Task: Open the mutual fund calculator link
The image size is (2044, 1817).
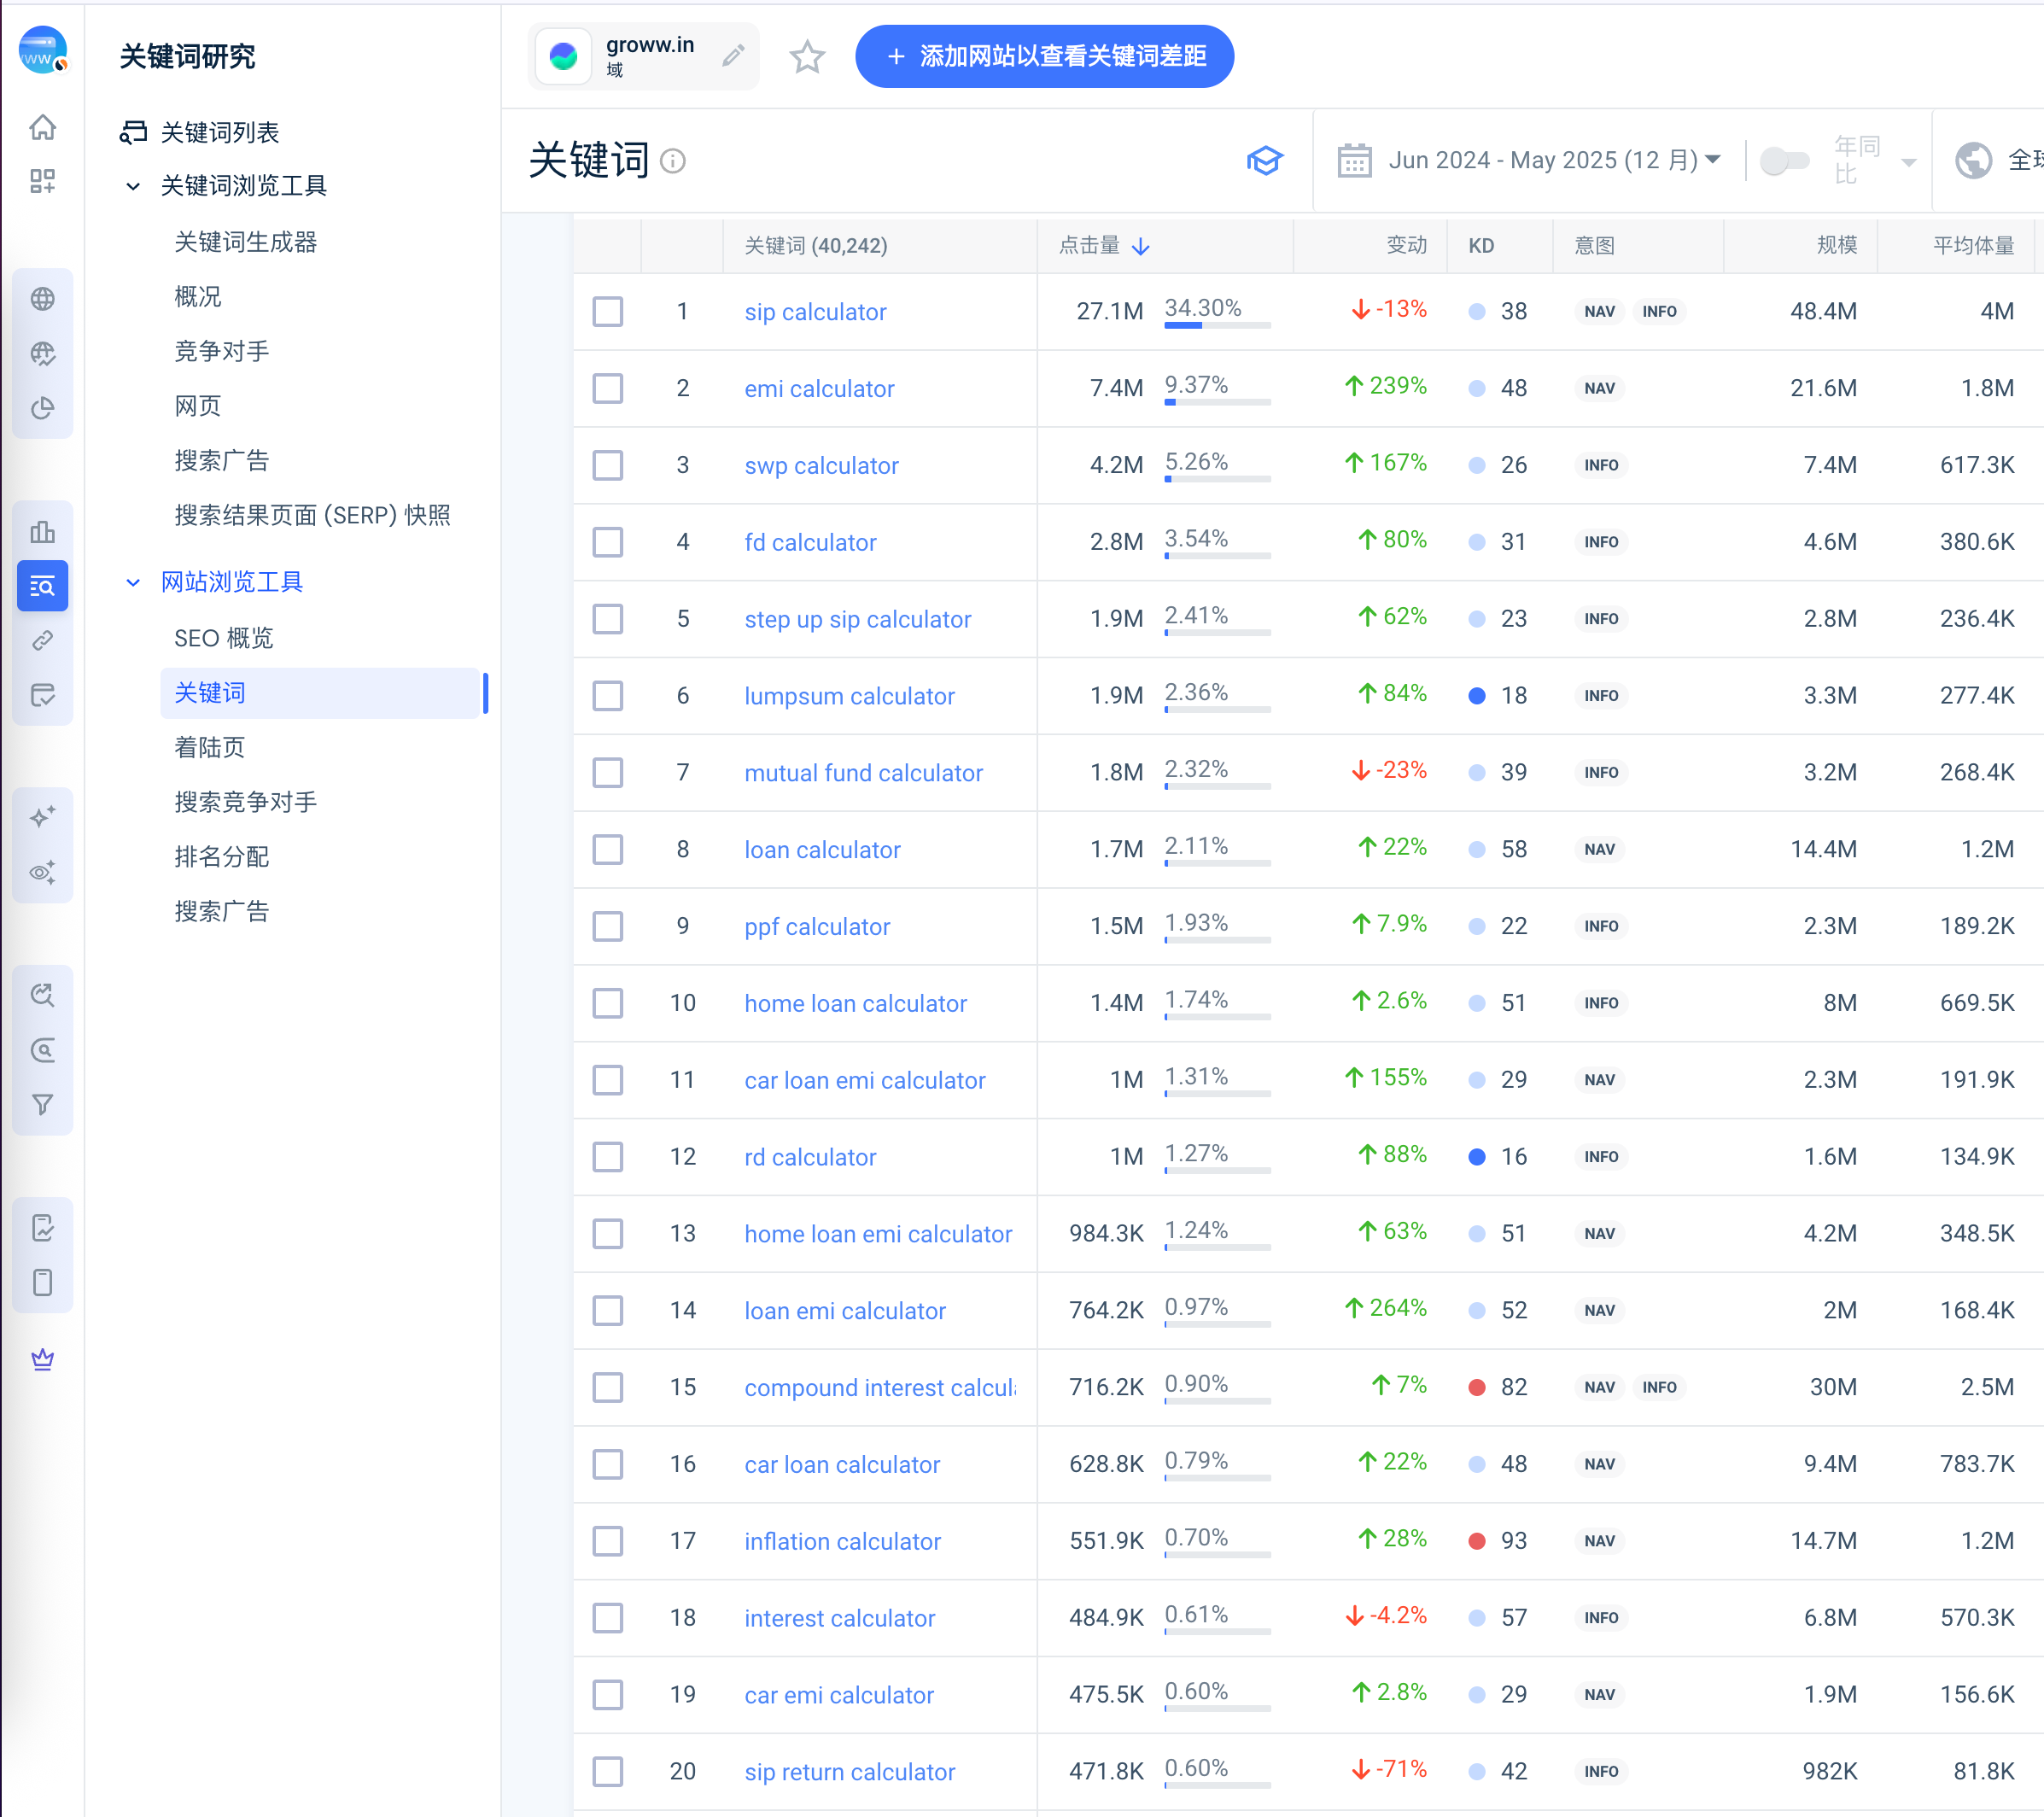Action: 863,772
